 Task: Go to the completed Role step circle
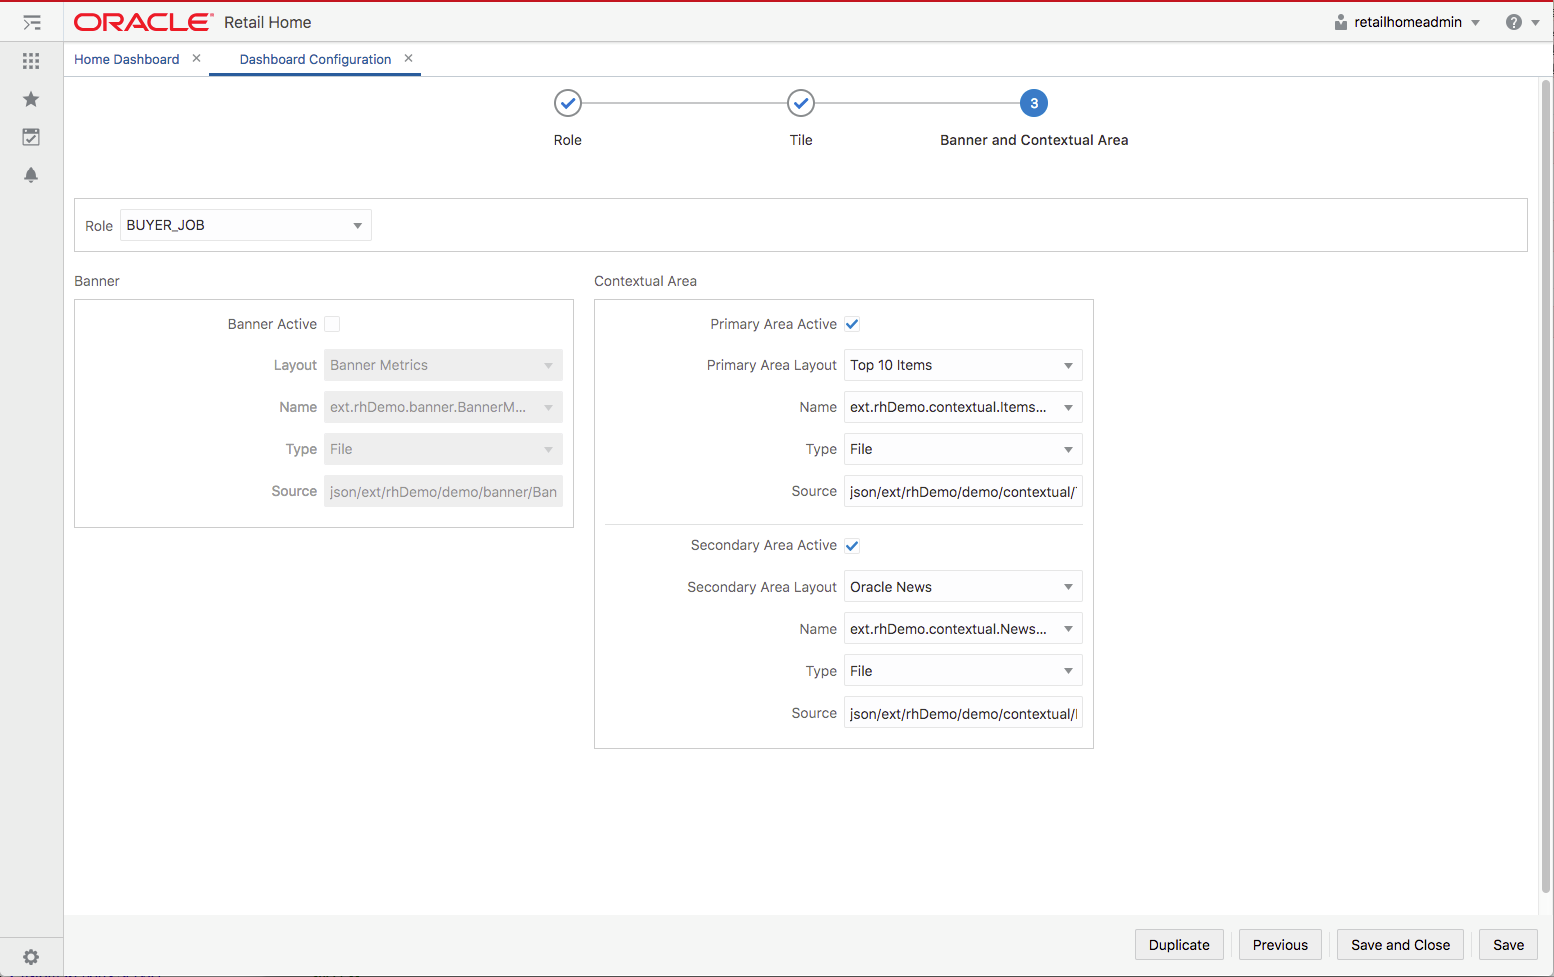point(568,103)
